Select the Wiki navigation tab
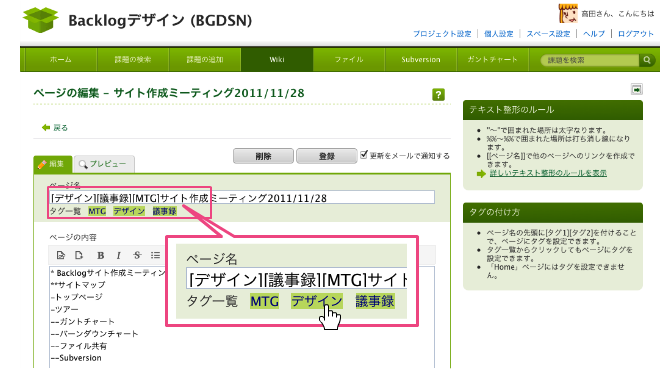The width and height of the screenshot is (660, 369). 277,60
